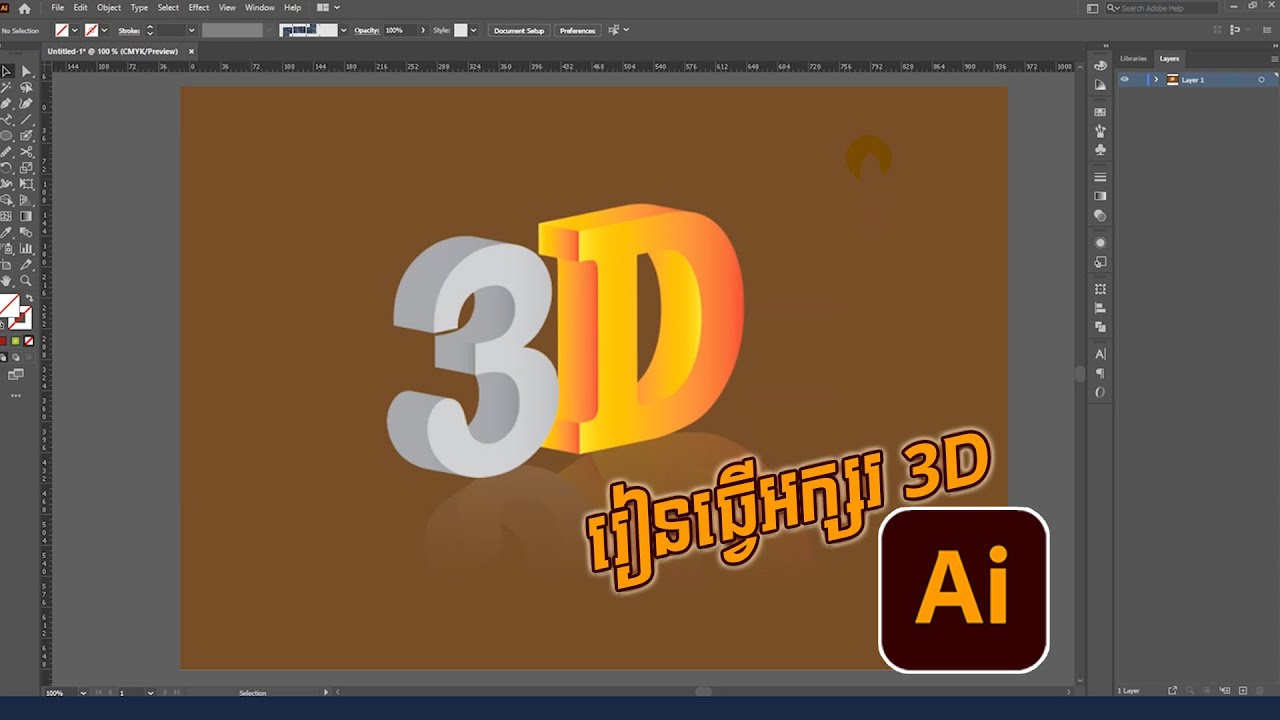Open the Color panel palette icon
Screen dimensions: 1280x720
pyautogui.click(x=1101, y=66)
